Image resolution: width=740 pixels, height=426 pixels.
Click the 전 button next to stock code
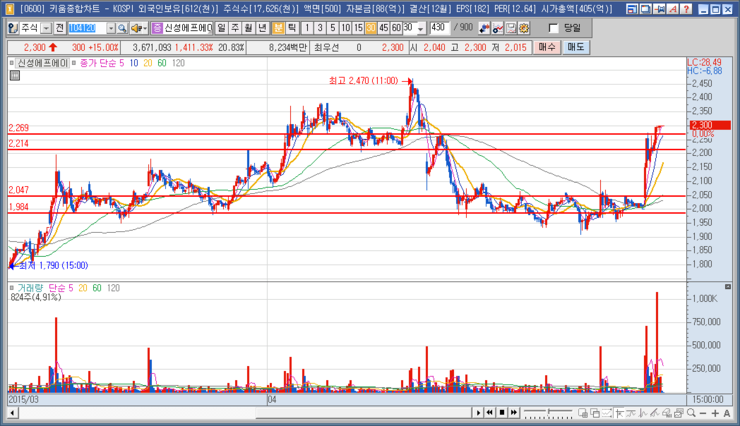pos(59,28)
